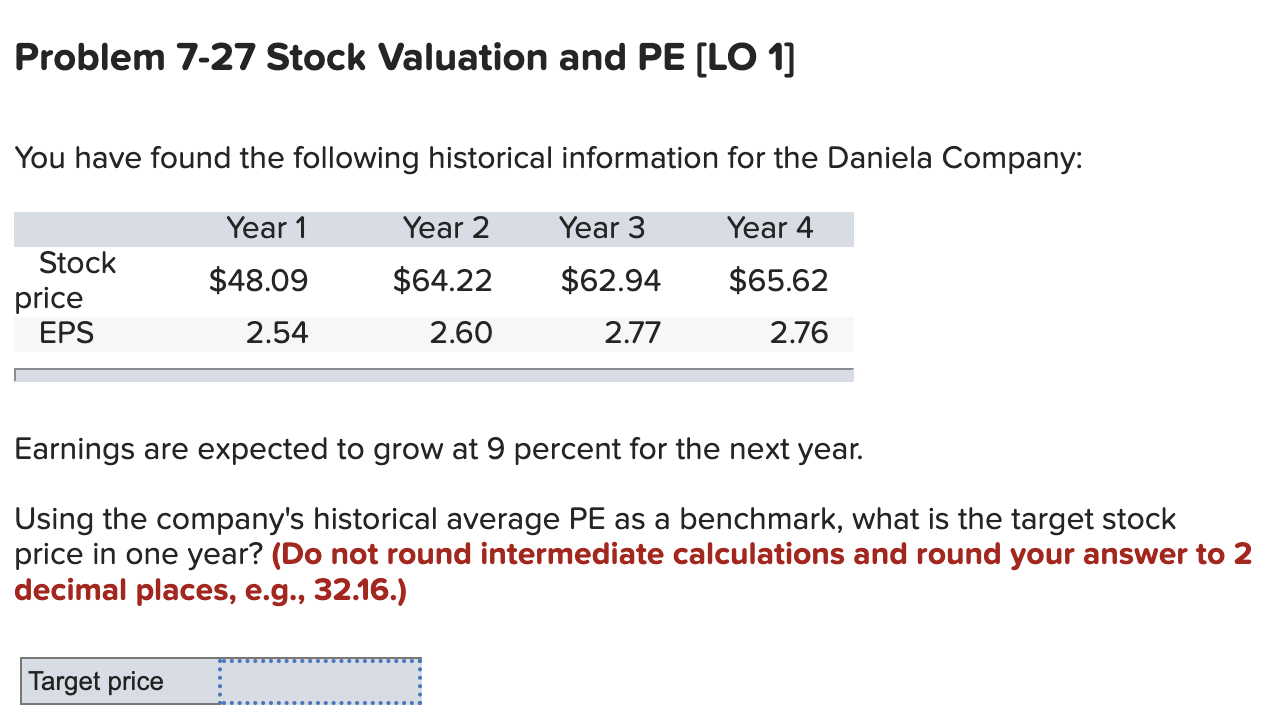
Task: Select the Year 2 column header
Action: (446, 228)
